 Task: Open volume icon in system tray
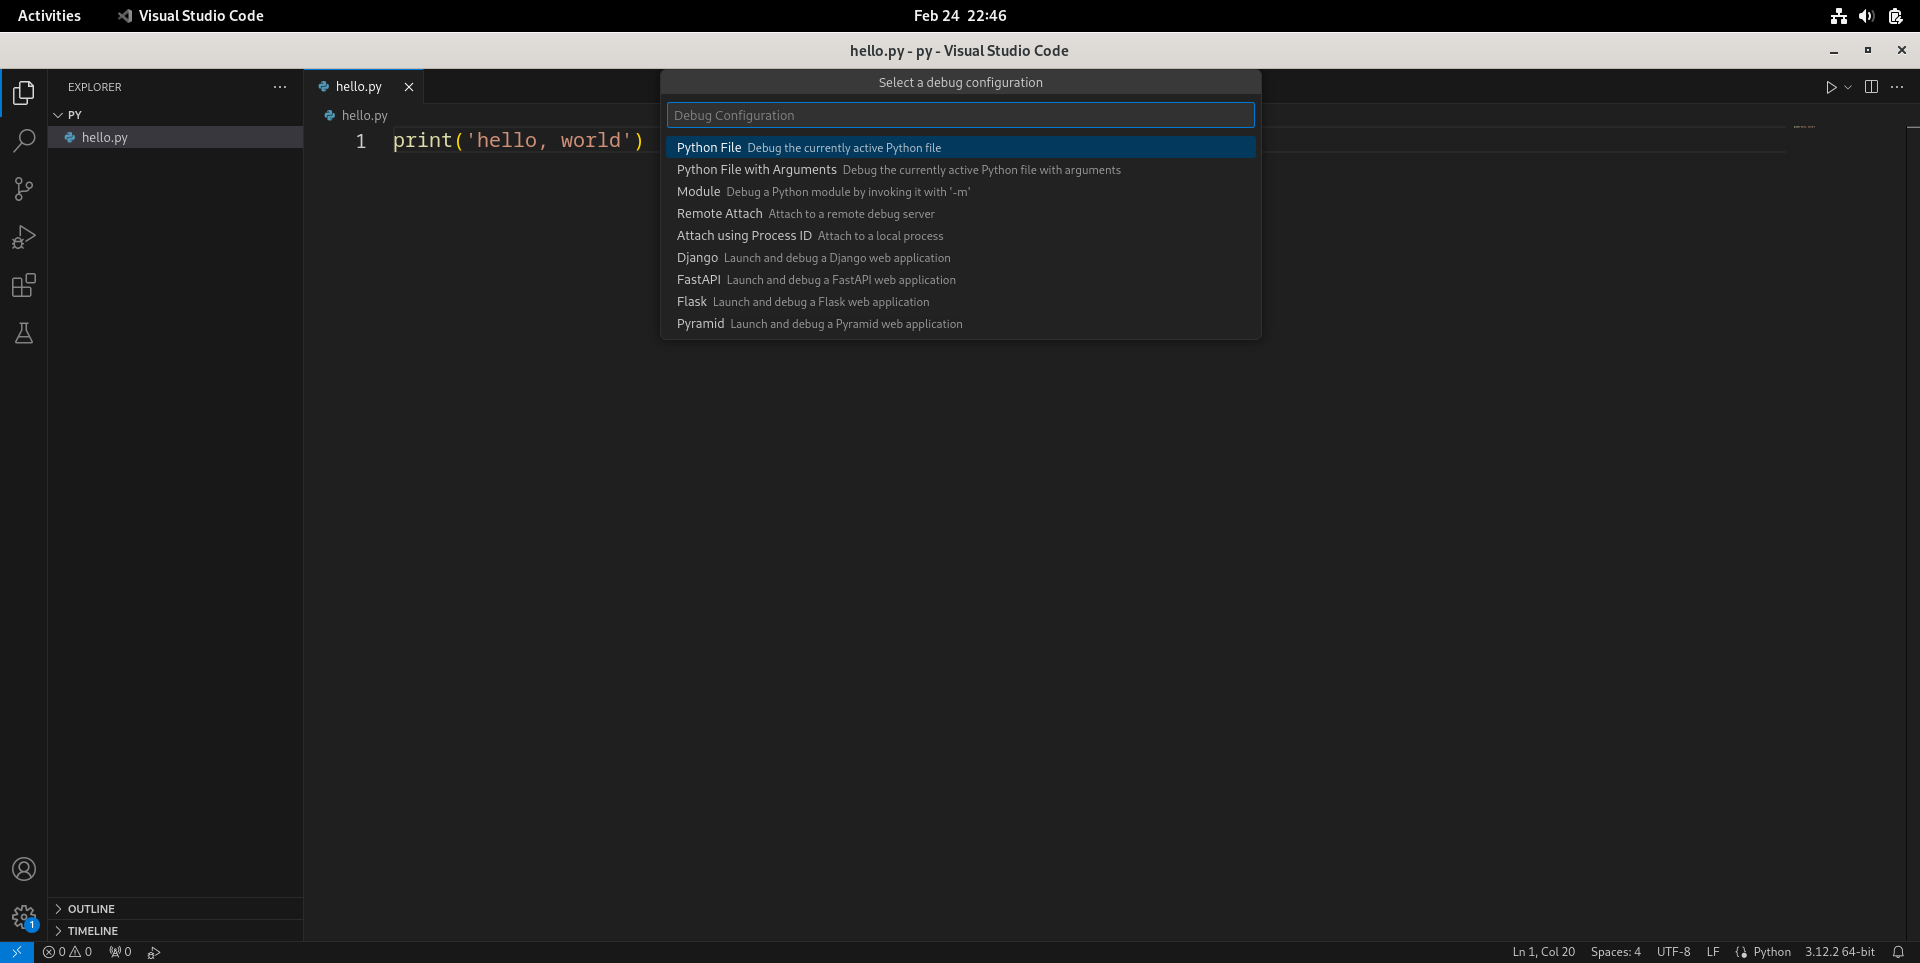pyautogui.click(x=1866, y=16)
